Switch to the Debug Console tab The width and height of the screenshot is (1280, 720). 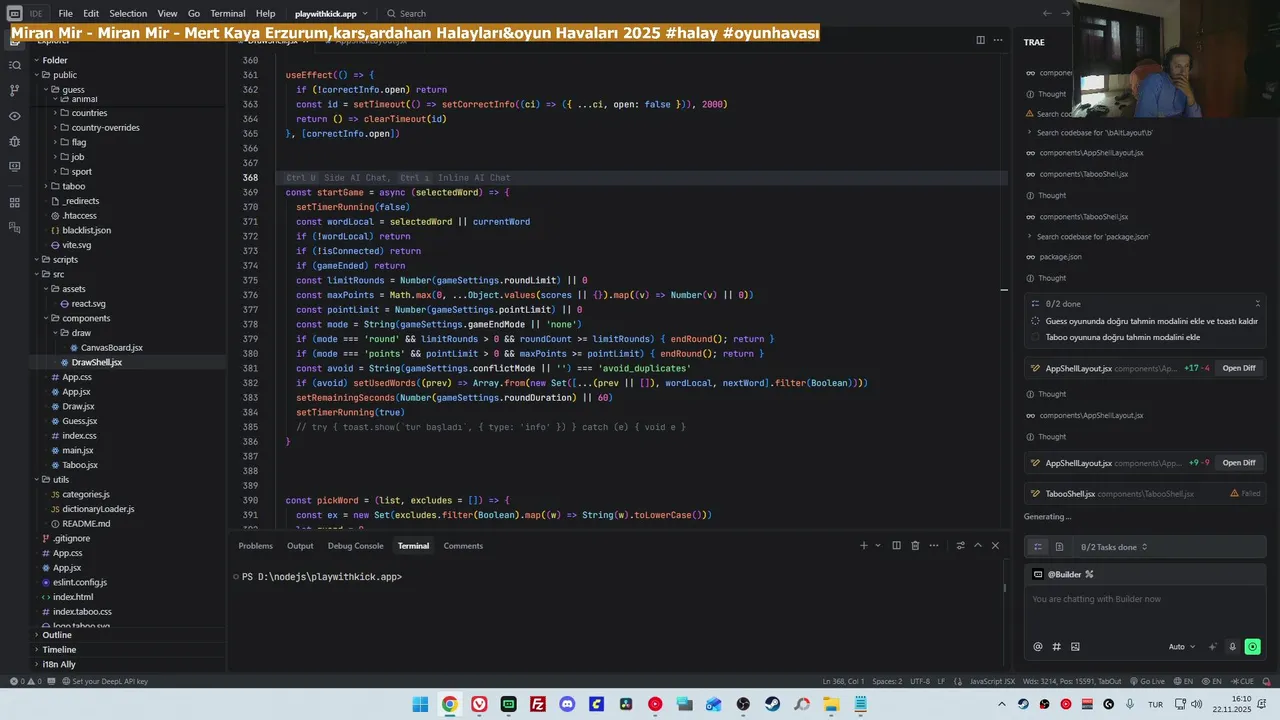point(355,546)
